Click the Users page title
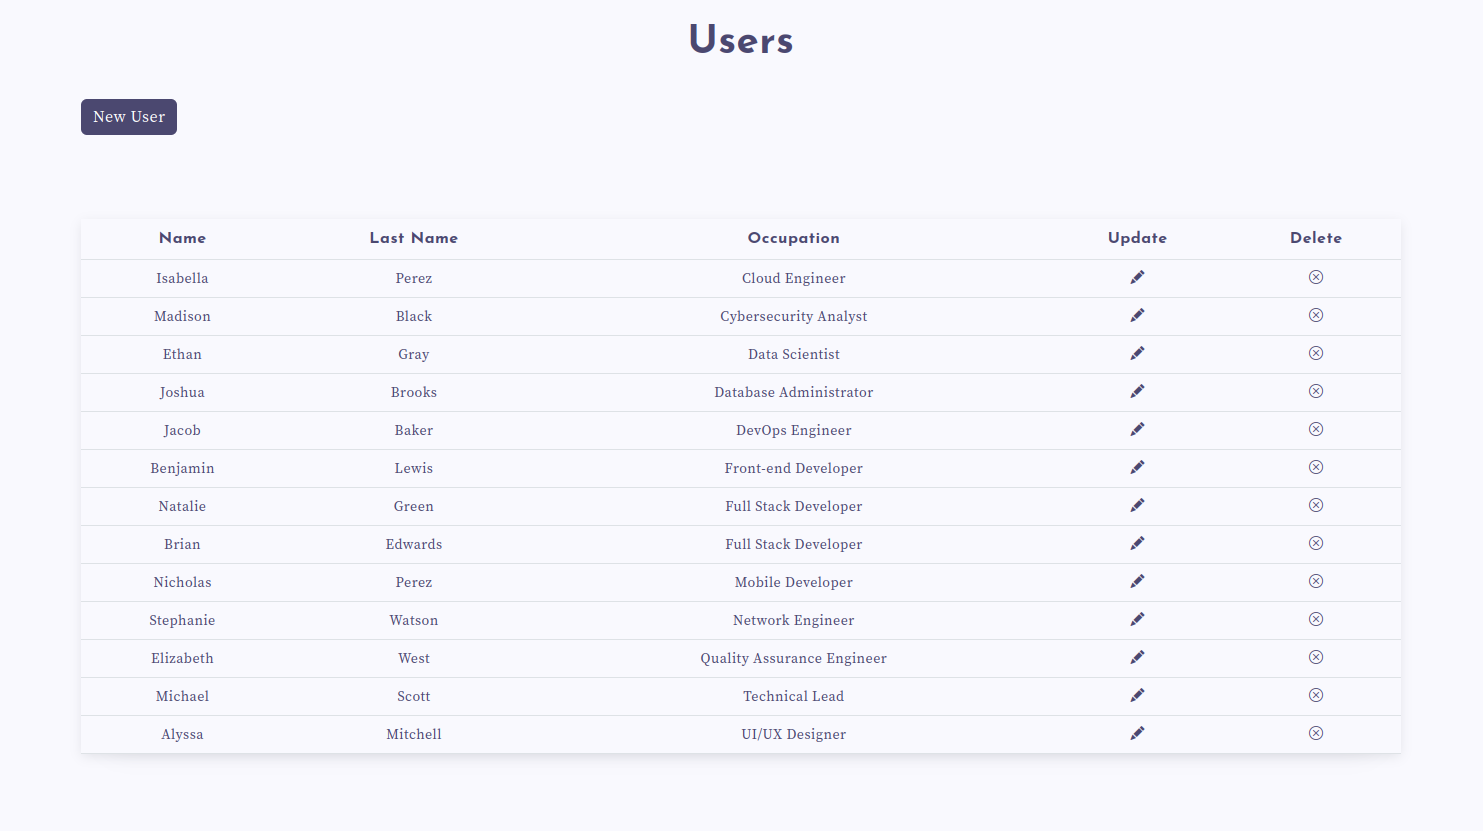1483x831 pixels. click(740, 40)
